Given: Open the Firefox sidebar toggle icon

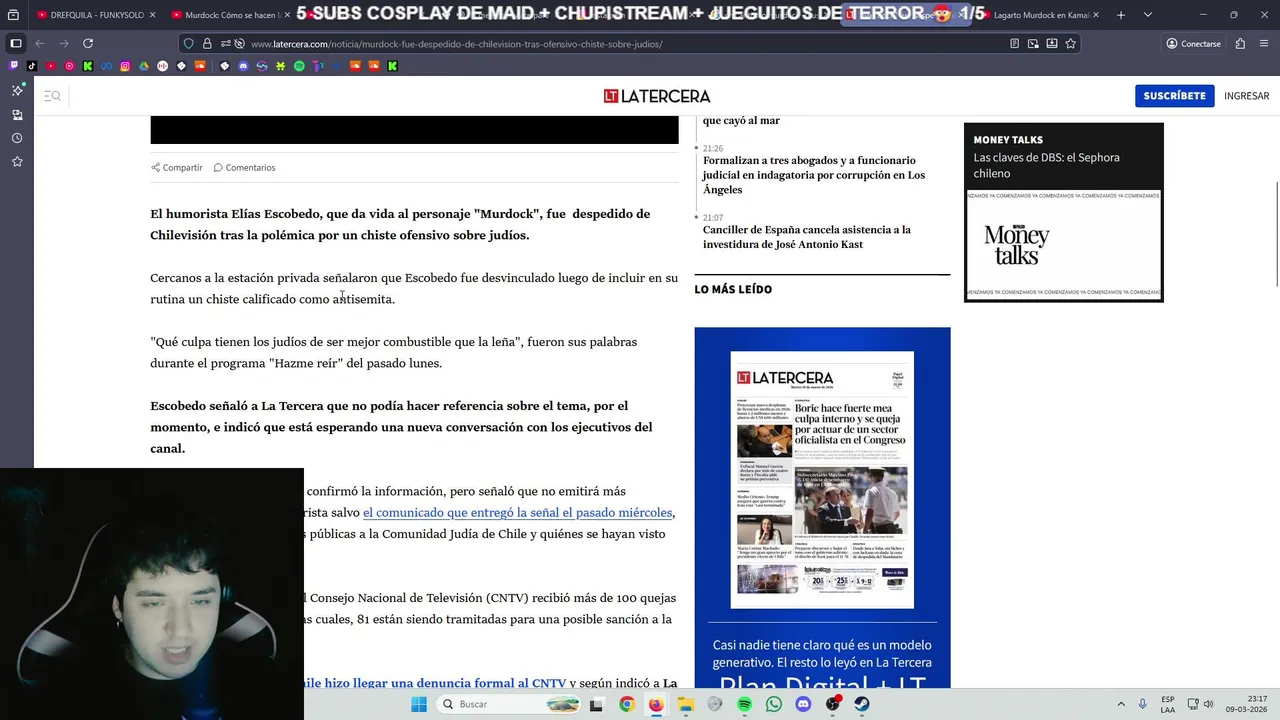Looking at the screenshot, I should (x=16, y=43).
